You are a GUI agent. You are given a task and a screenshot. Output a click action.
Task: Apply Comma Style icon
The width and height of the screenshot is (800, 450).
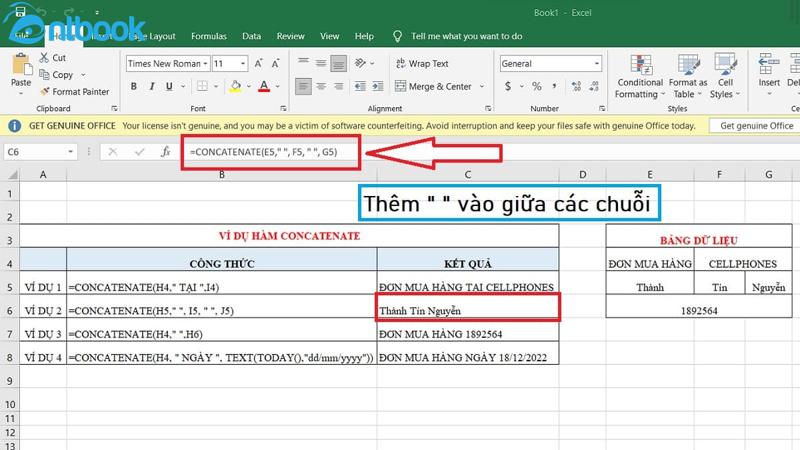pyautogui.click(x=555, y=86)
